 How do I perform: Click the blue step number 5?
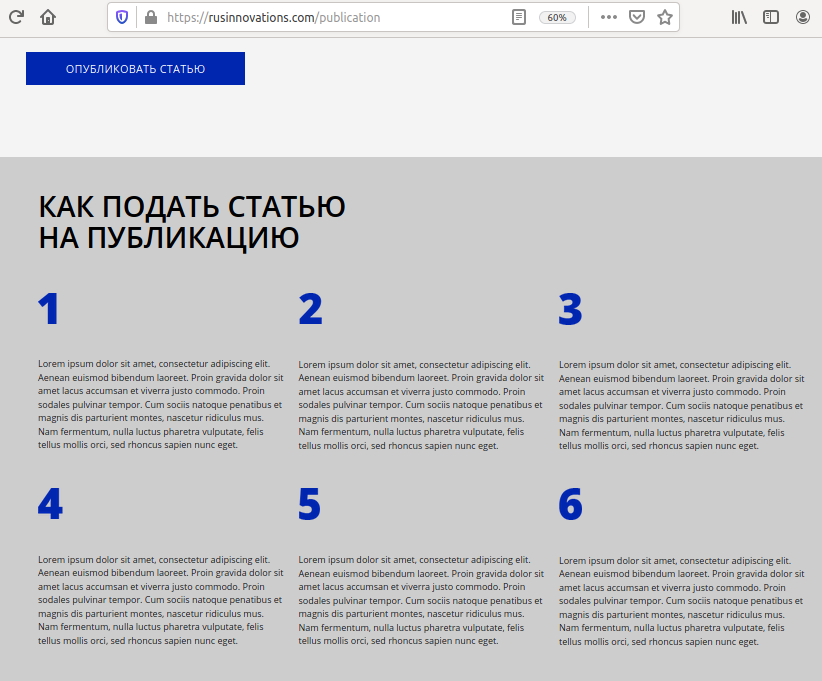[309, 504]
